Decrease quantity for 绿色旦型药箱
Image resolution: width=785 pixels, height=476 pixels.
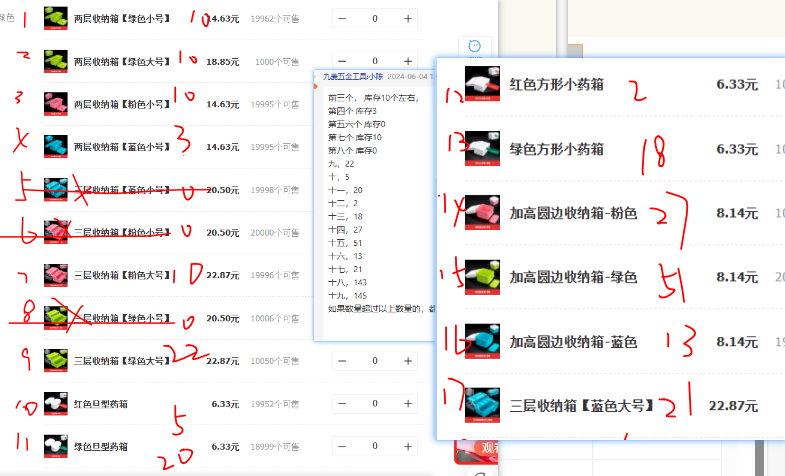342,446
